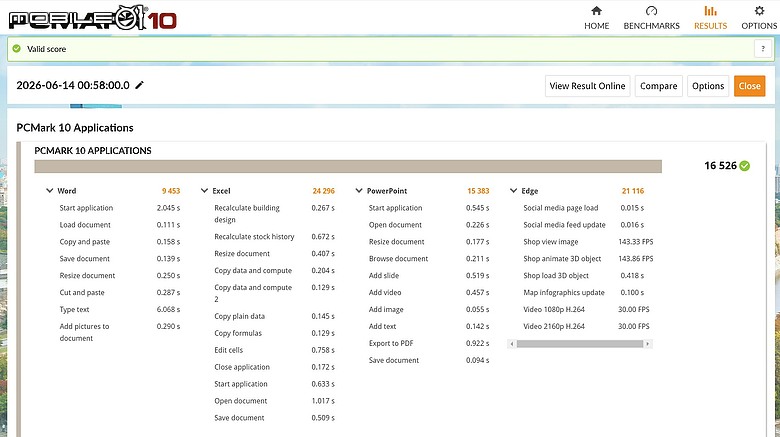
Task: Edit result name with pencil icon
Action: click(x=140, y=85)
